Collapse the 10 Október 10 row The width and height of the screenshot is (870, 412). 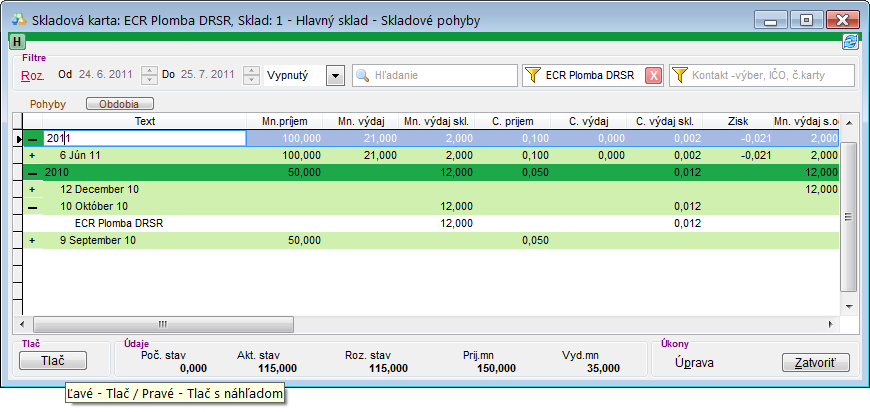click(x=32, y=207)
